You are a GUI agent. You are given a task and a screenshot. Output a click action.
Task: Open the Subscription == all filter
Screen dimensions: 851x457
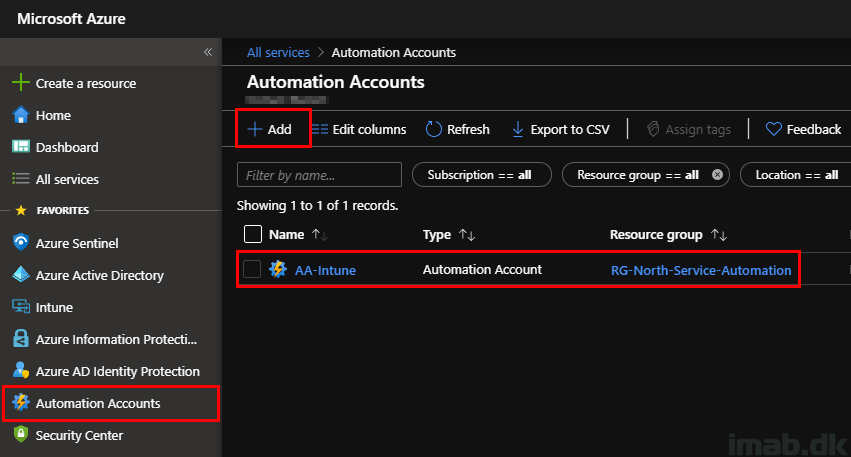point(482,175)
